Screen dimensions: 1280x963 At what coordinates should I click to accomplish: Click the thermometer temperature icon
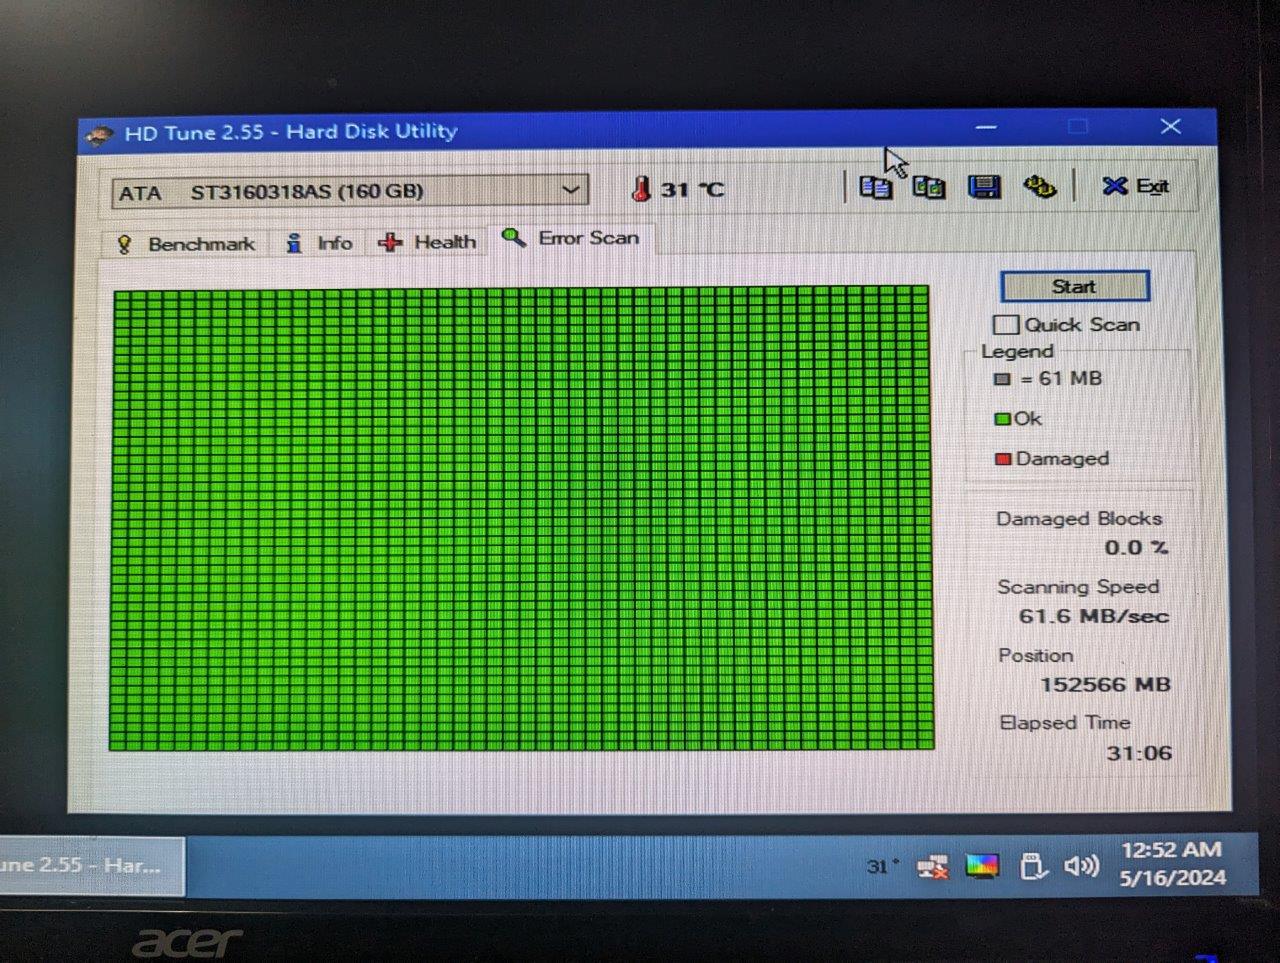pos(641,188)
